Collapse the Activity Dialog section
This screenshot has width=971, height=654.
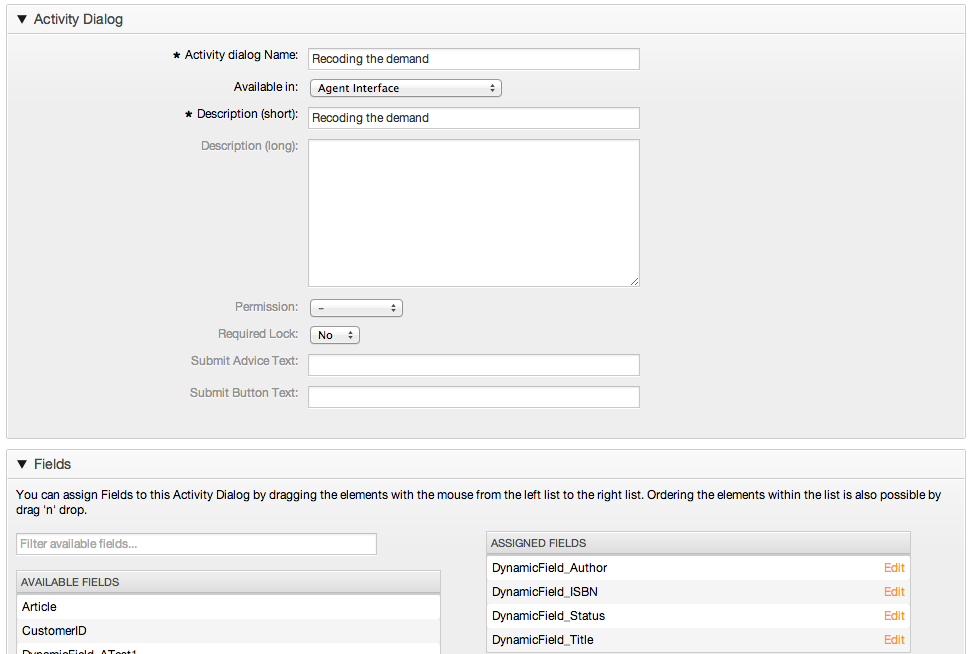tap(22, 20)
